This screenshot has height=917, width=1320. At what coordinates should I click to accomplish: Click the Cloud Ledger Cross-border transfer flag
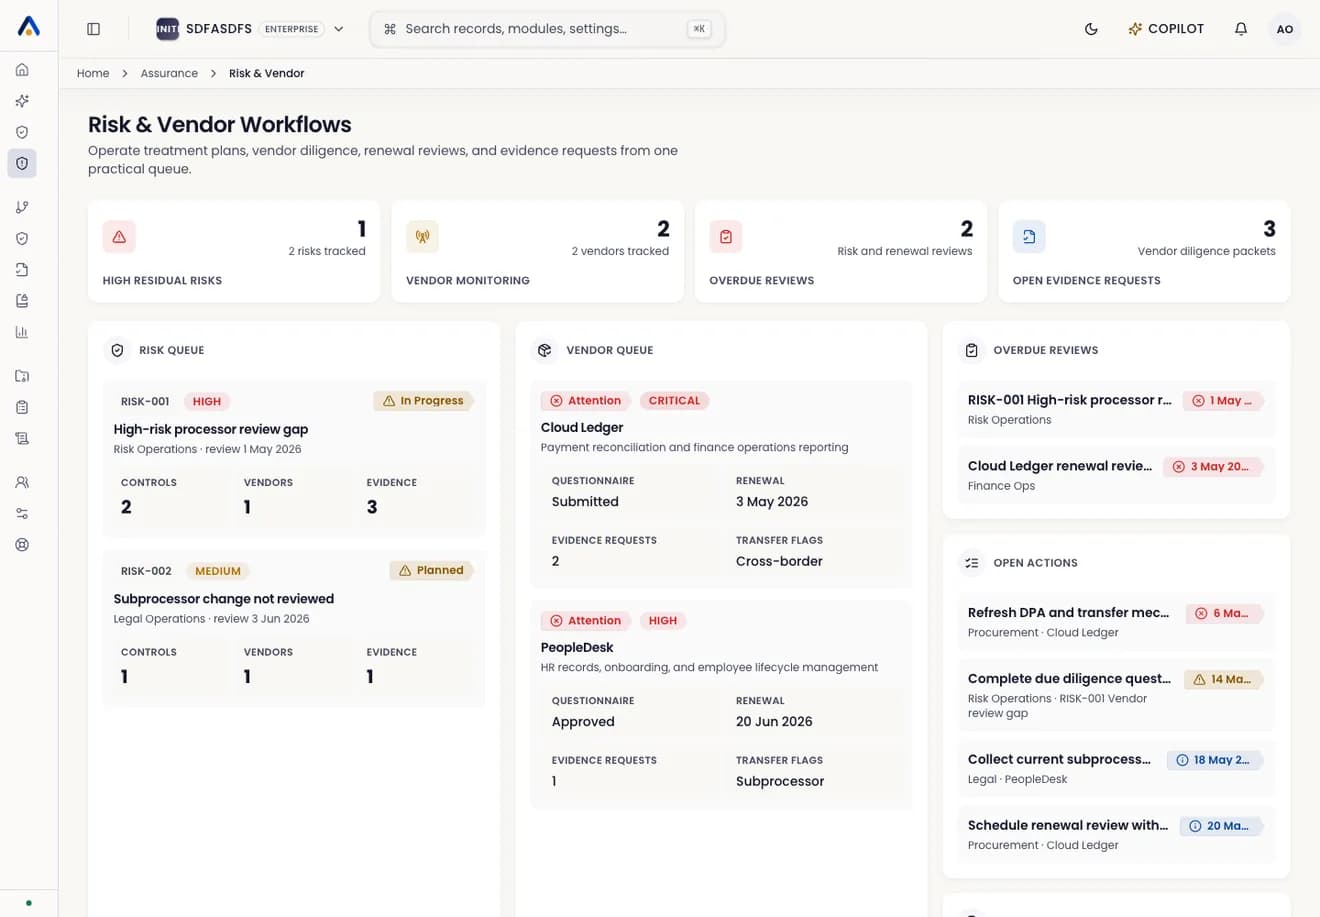[x=779, y=562]
